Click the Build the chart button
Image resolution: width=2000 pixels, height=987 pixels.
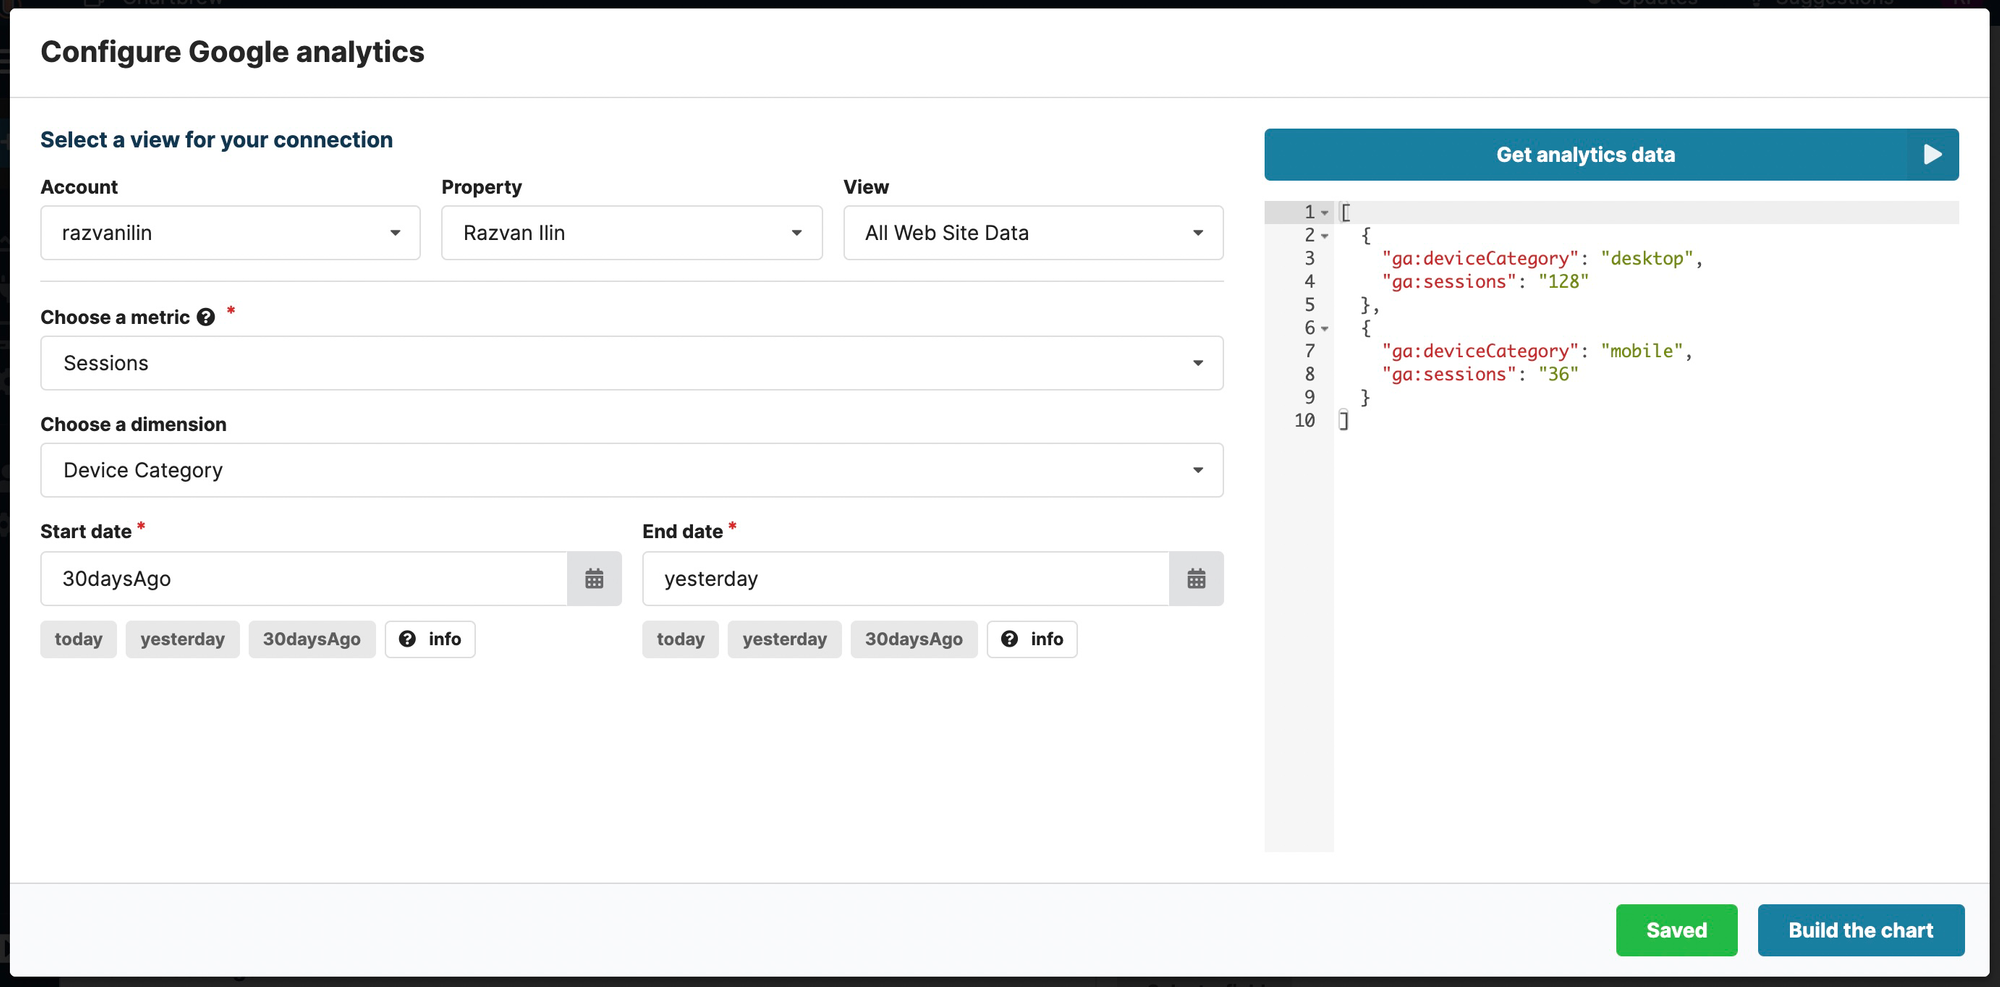[x=1861, y=930]
